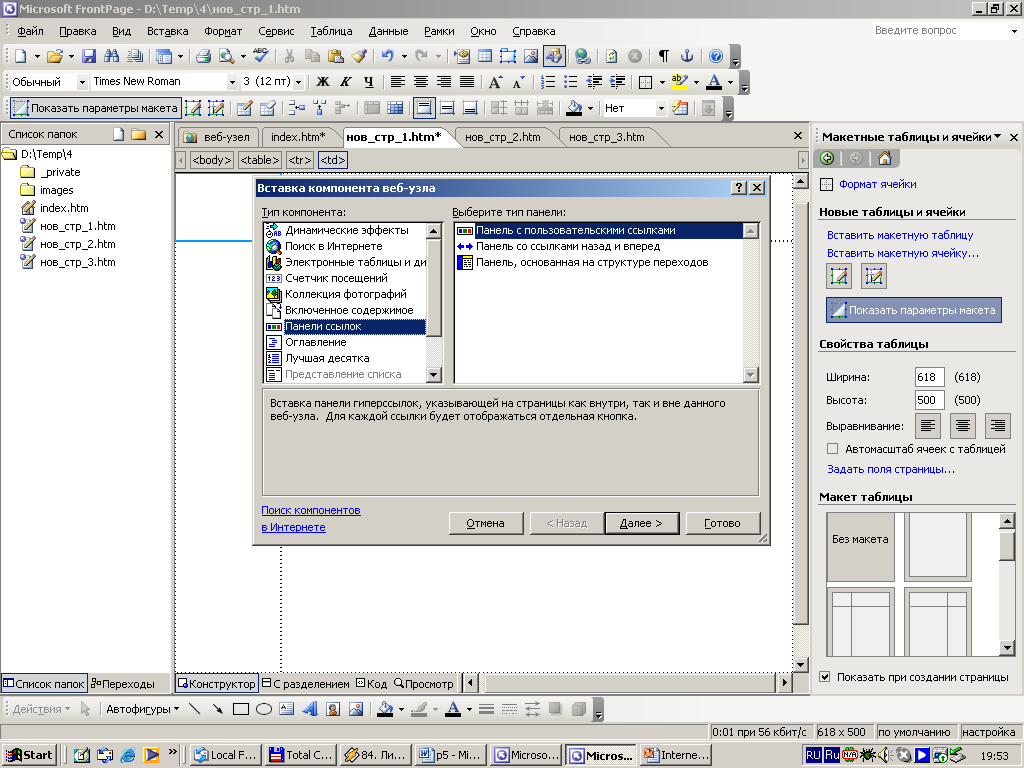Viewport: 1024px width, 768px height.
Task: Open the style dropdown showing Обычный
Action: pyautogui.click(x=82, y=82)
